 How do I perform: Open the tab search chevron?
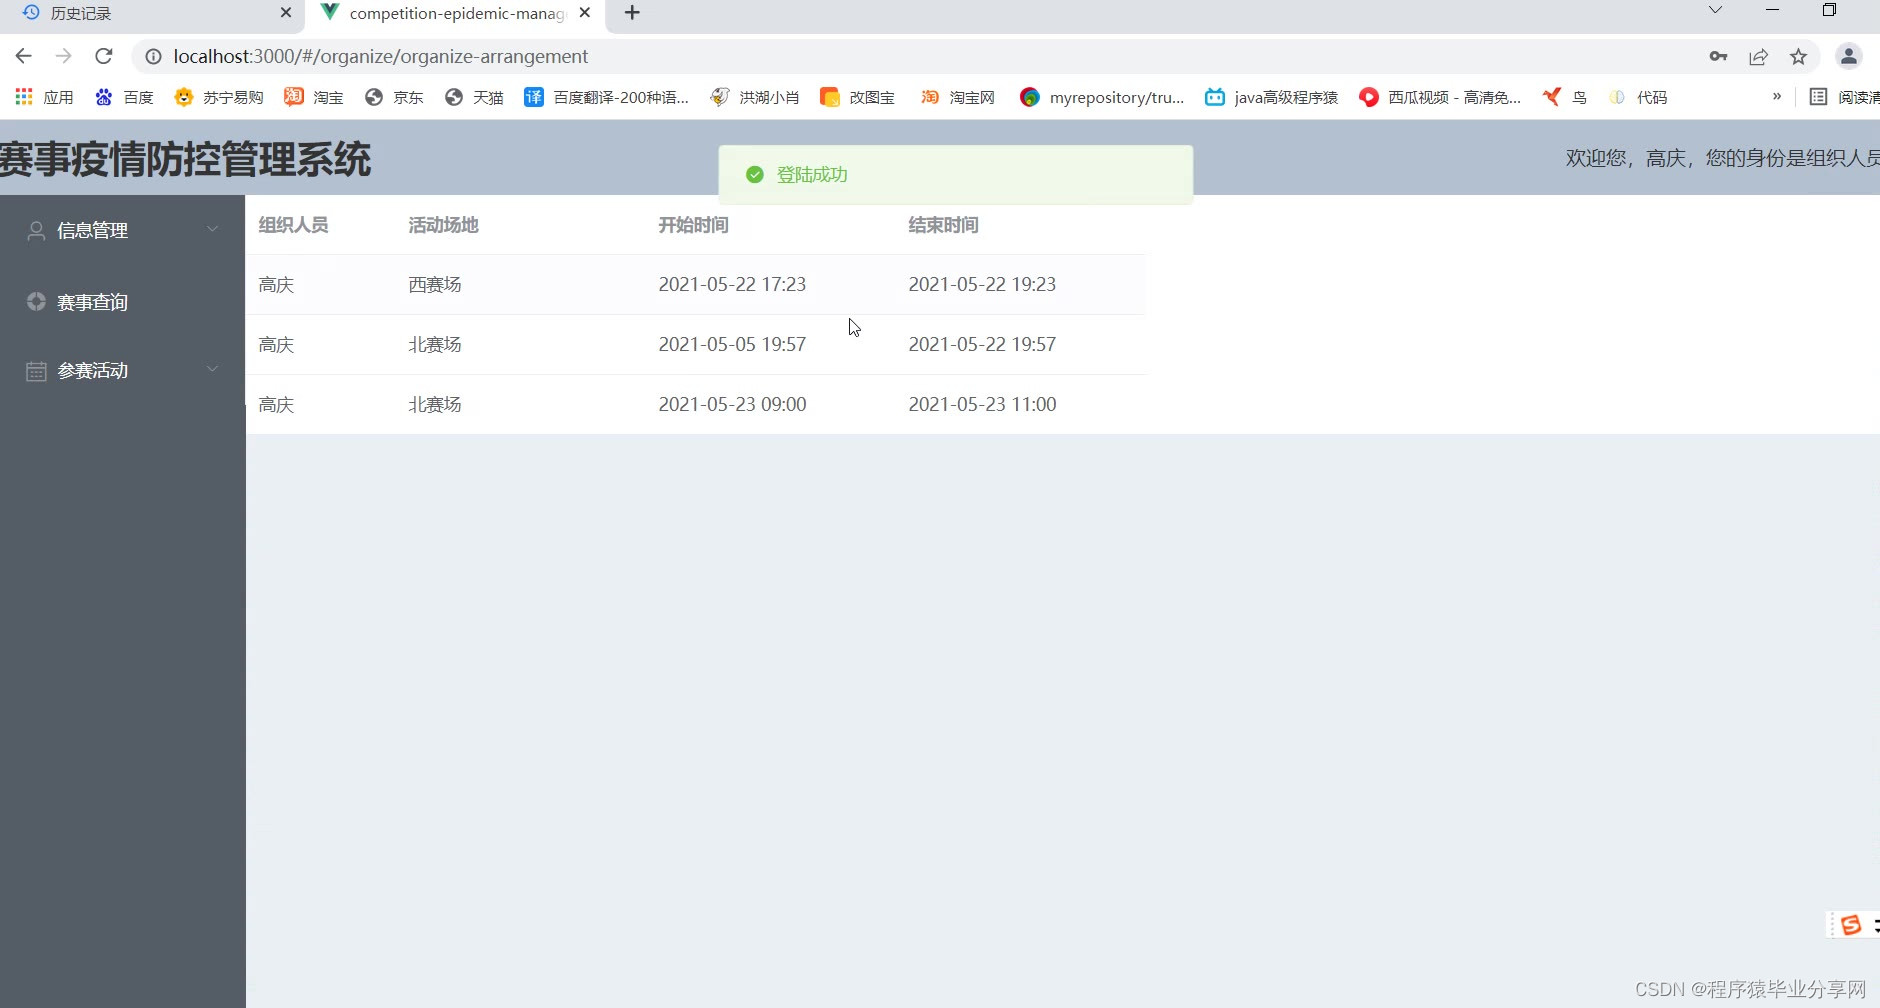(1715, 10)
